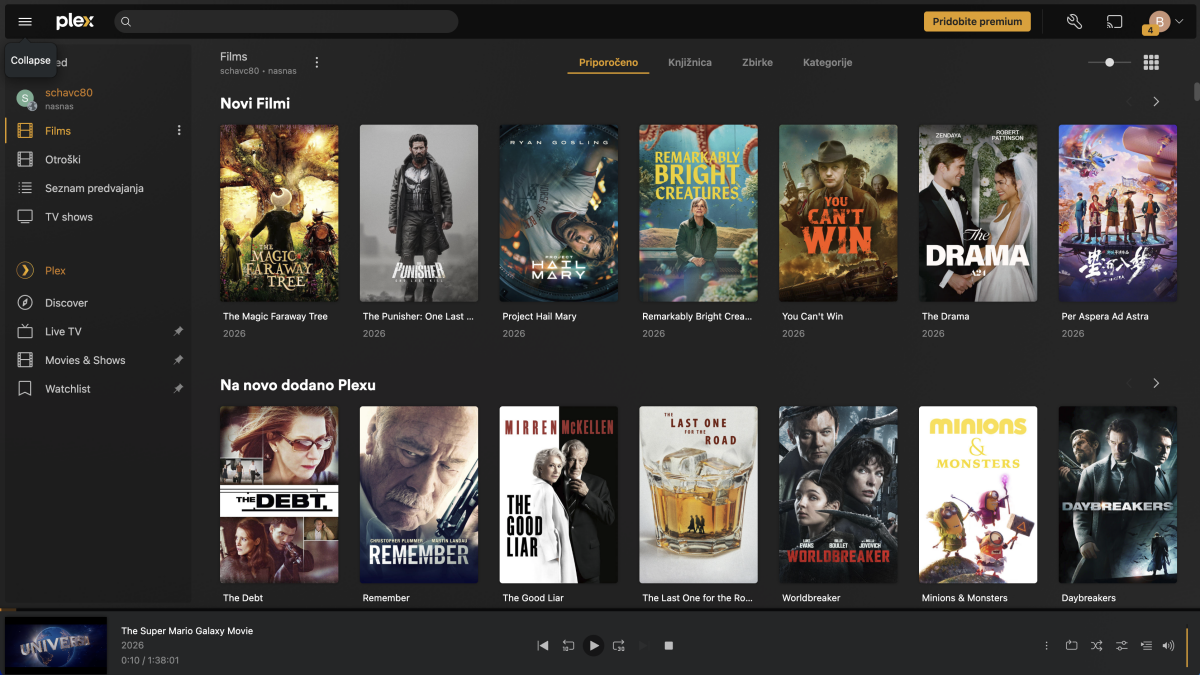
Task: Open the Project Hail Mary poster
Action: (x=558, y=213)
